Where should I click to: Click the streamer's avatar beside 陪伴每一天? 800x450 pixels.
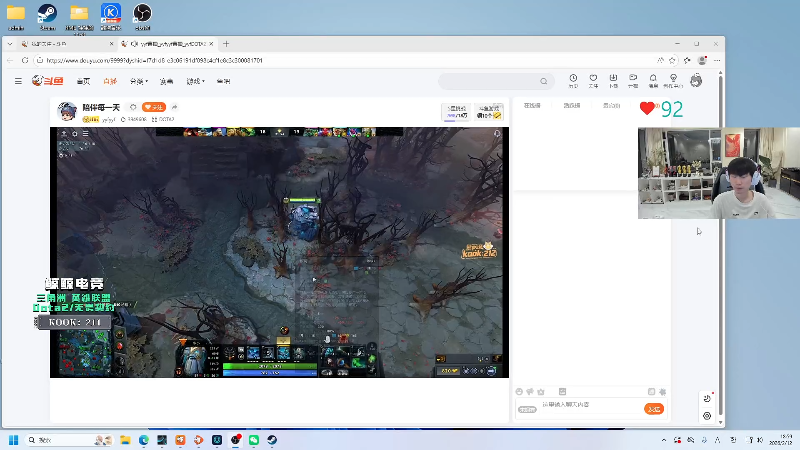point(67,111)
